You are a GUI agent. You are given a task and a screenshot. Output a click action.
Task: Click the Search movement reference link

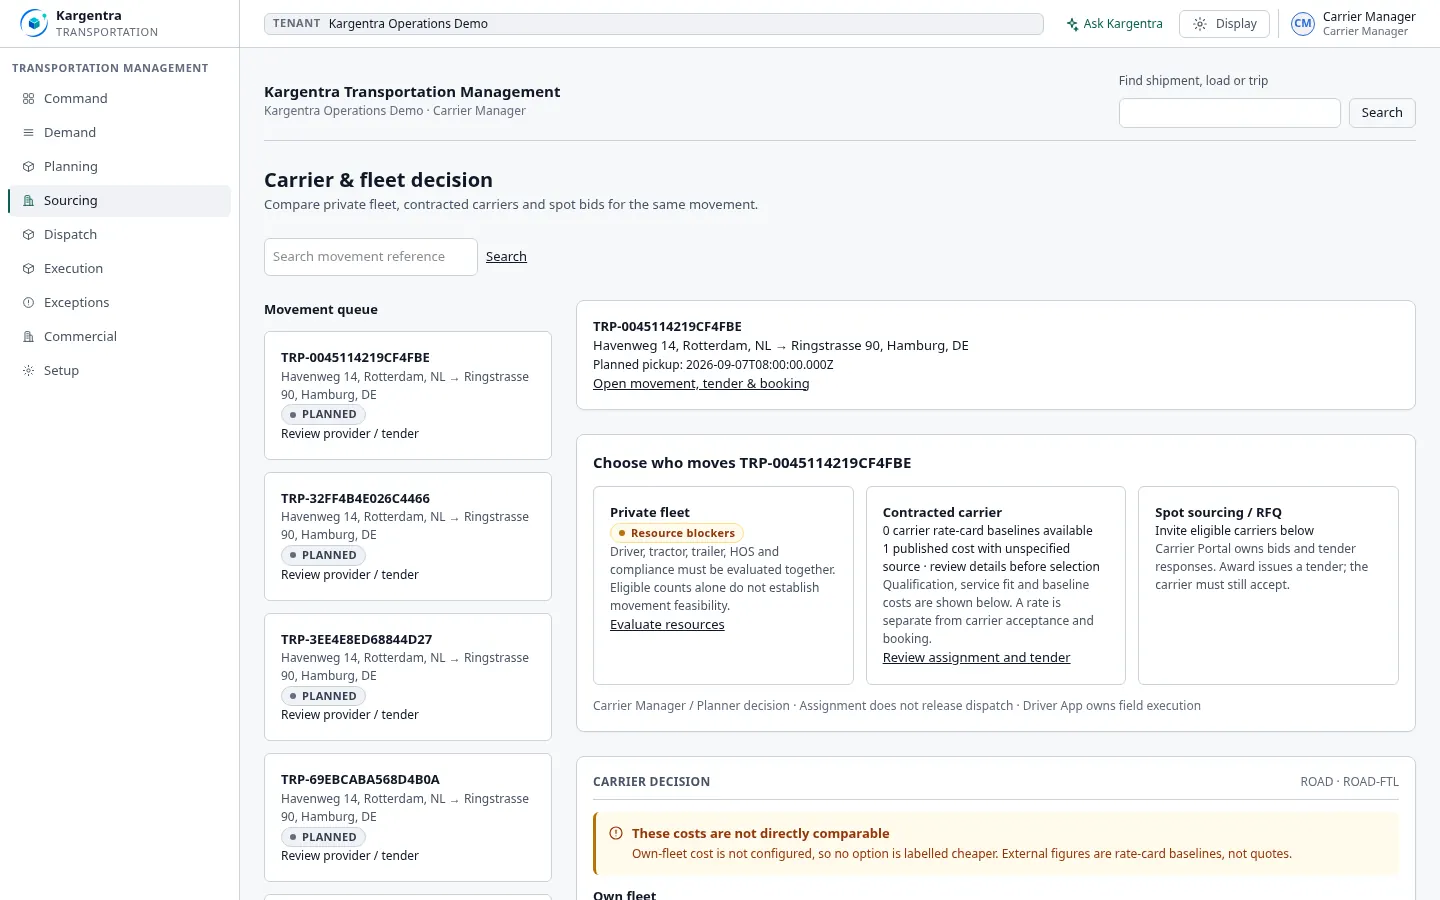(x=506, y=257)
